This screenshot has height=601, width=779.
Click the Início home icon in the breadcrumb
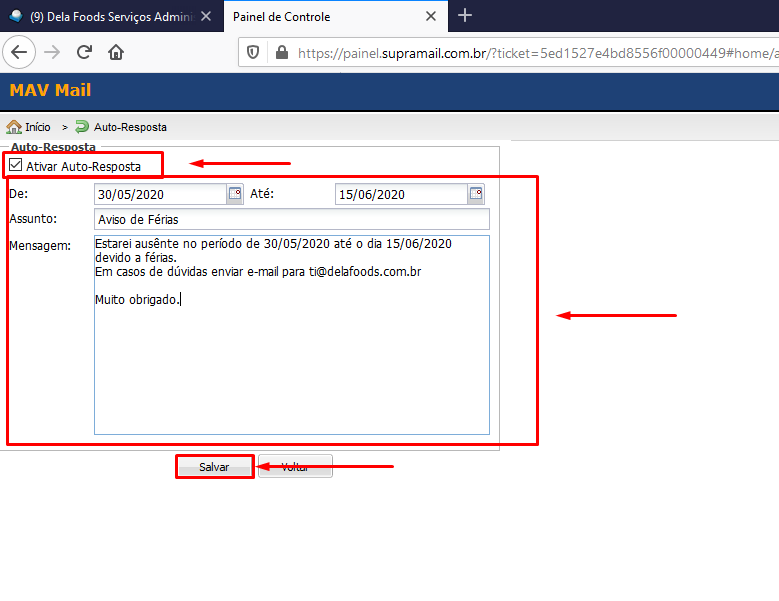(x=14, y=127)
